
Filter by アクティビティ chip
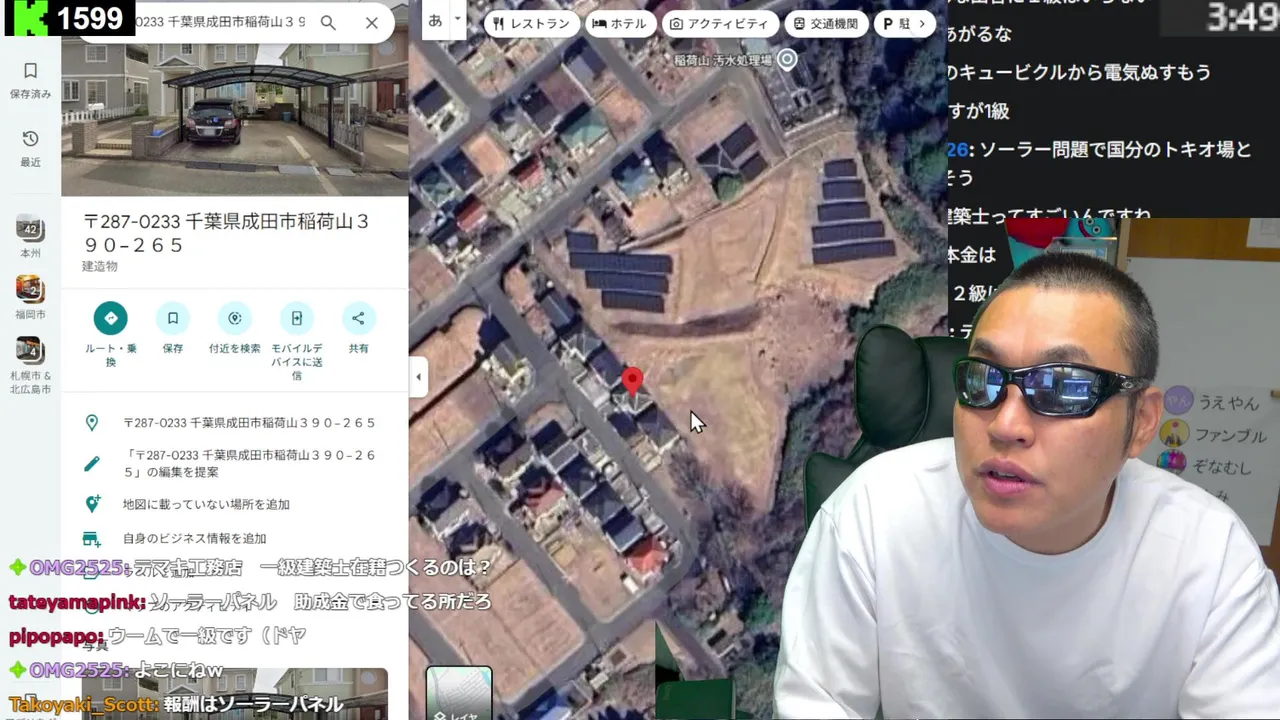719,23
